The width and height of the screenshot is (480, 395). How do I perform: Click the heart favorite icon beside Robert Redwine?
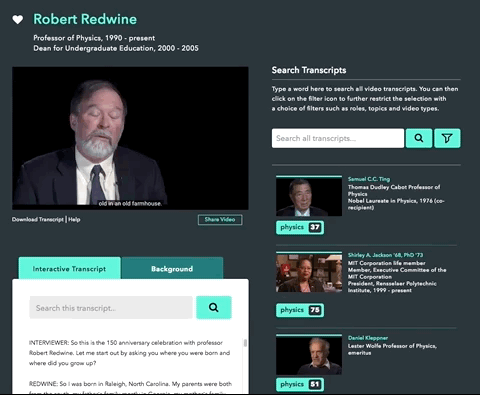(x=18, y=20)
